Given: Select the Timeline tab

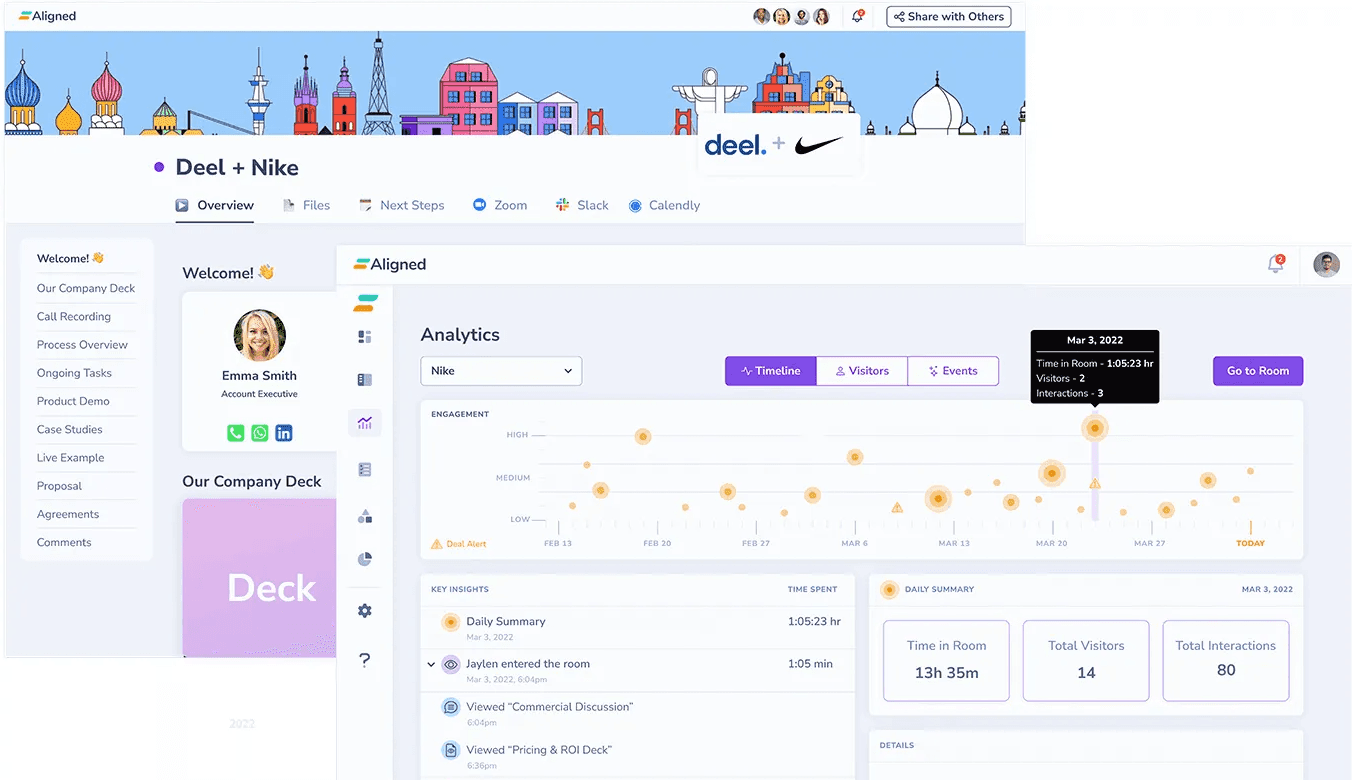Looking at the screenshot, I should tap(770, 371).
